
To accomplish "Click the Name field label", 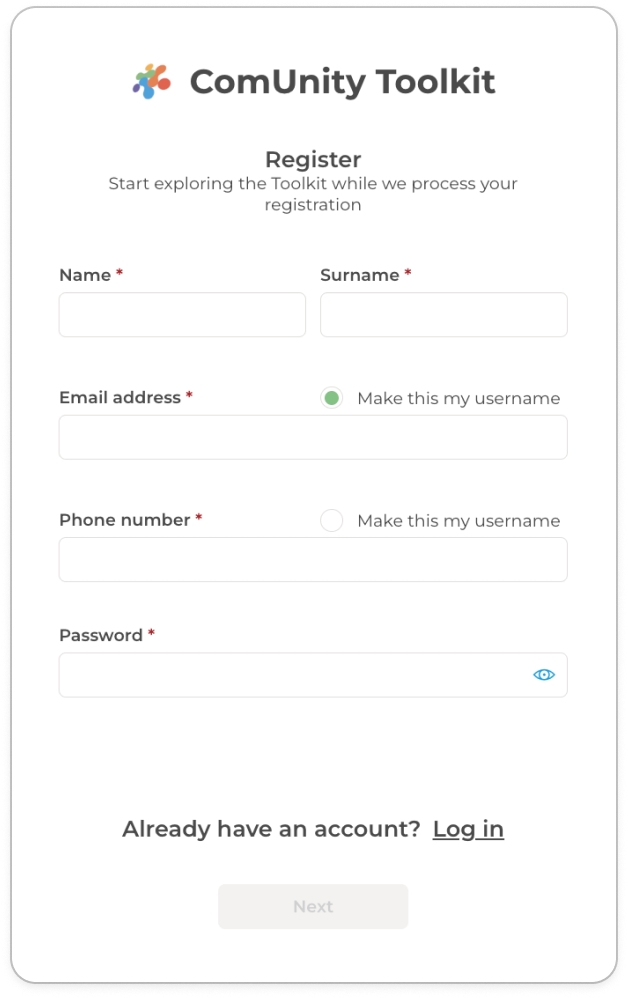I will 85,275.
